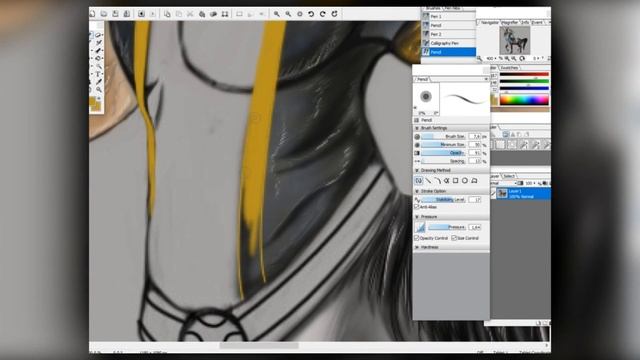Click the Brush Size slider
This screenshot has width=640, height=360.
[443, 136]
